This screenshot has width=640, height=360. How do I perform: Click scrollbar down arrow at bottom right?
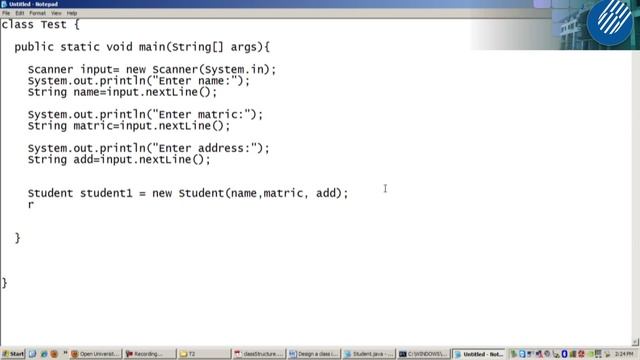(636, 342)
